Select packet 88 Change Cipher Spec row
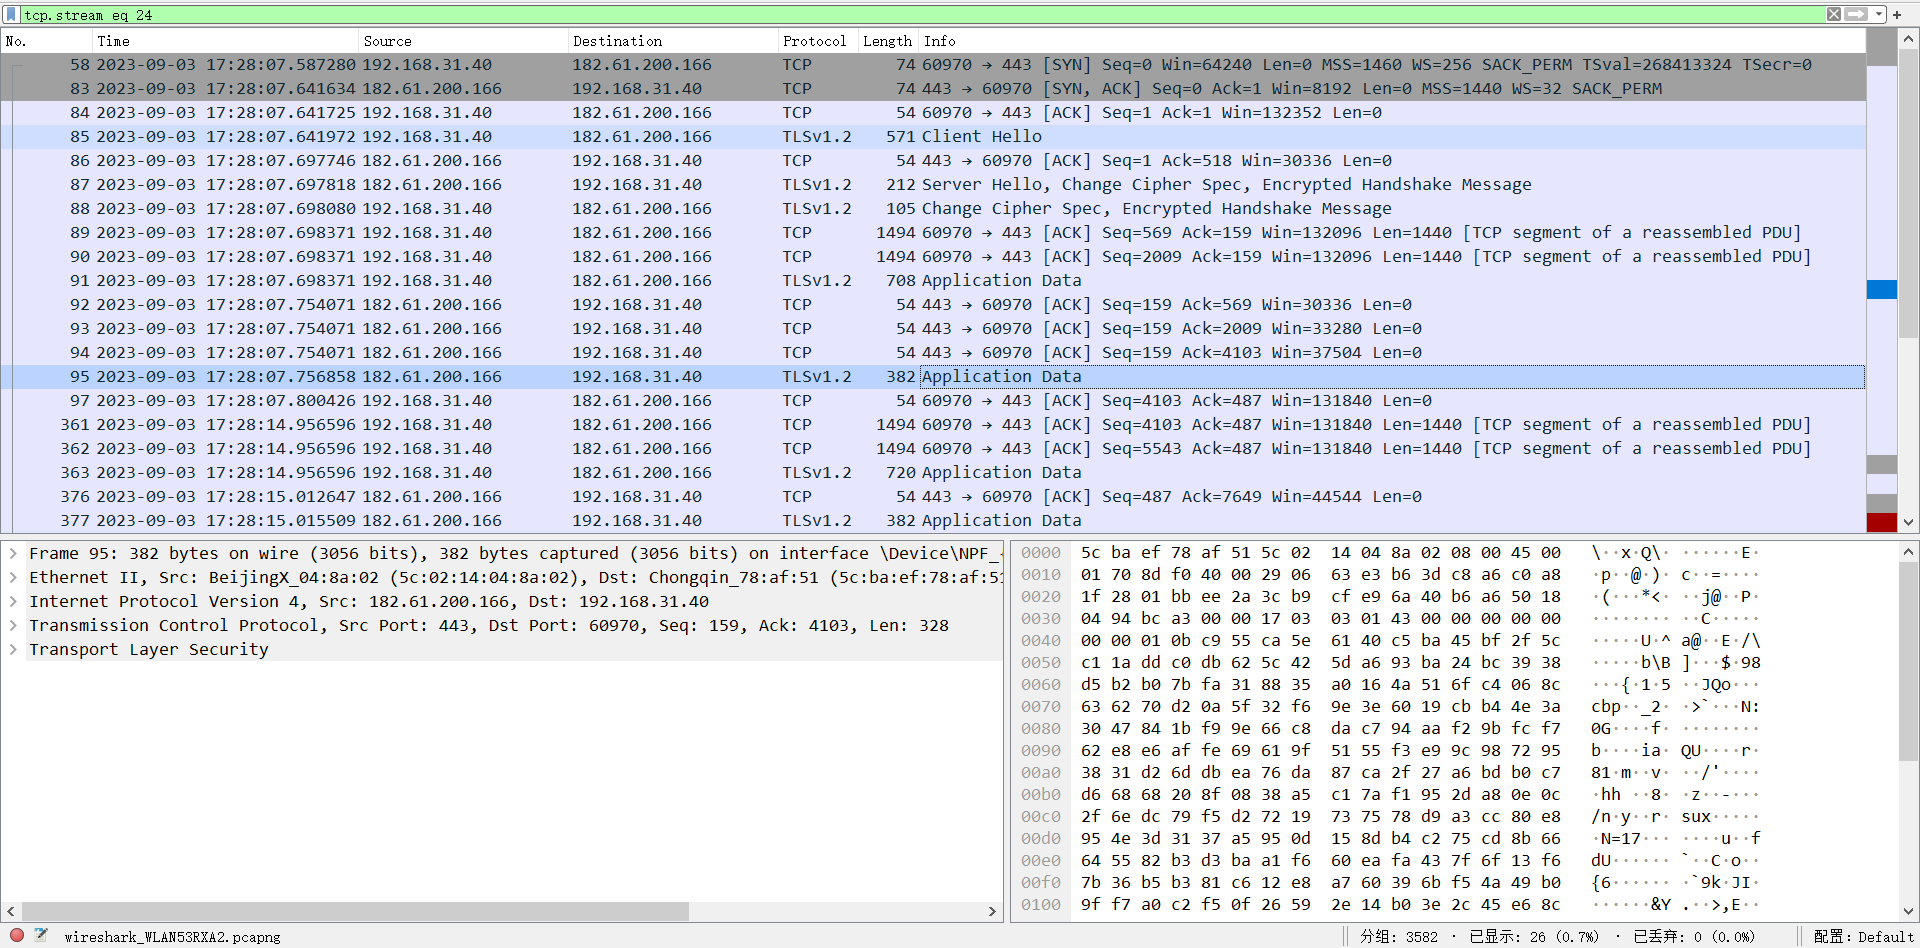The image size is (1920, 948). (933, 209)
